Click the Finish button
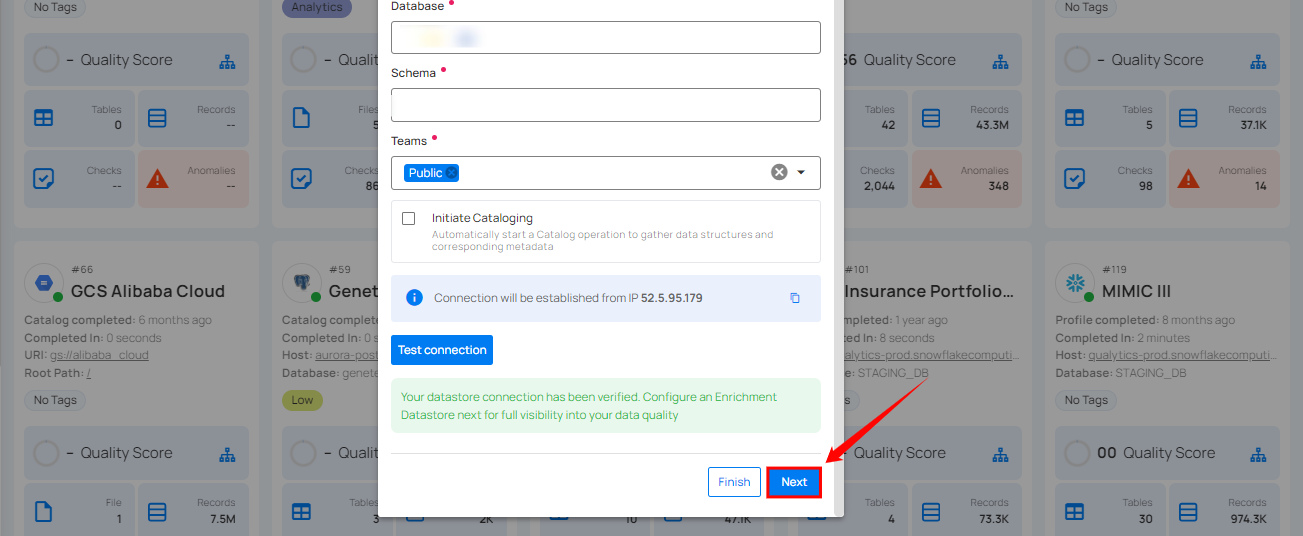Viewport: 1303px width, 536px height. [x=734, y=482]
